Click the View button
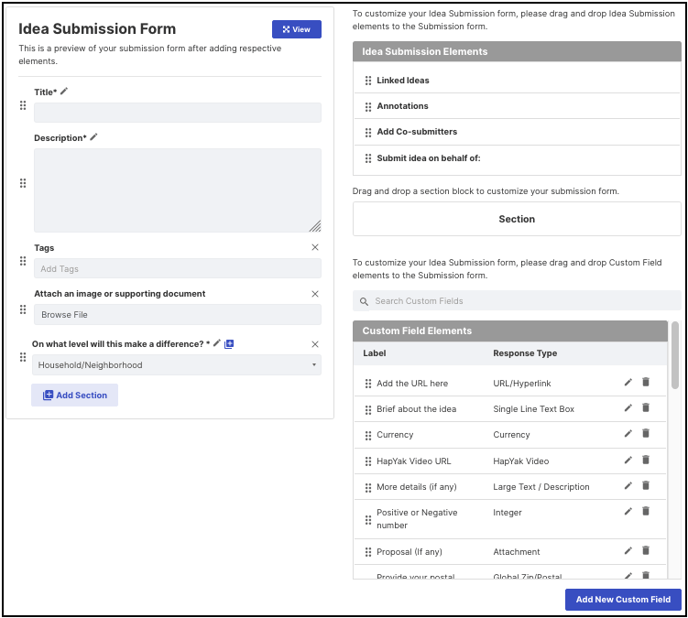 pyautogui.click(x=297, y=29)
